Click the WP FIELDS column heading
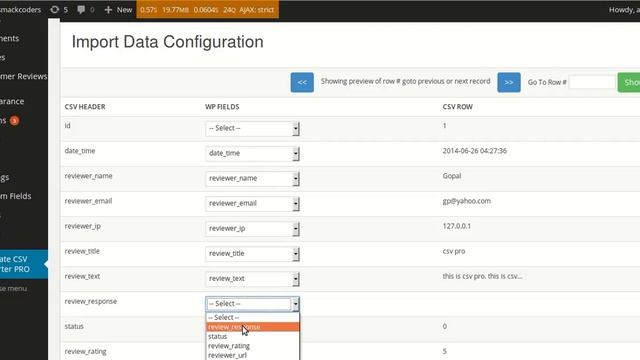 [222, 107]
